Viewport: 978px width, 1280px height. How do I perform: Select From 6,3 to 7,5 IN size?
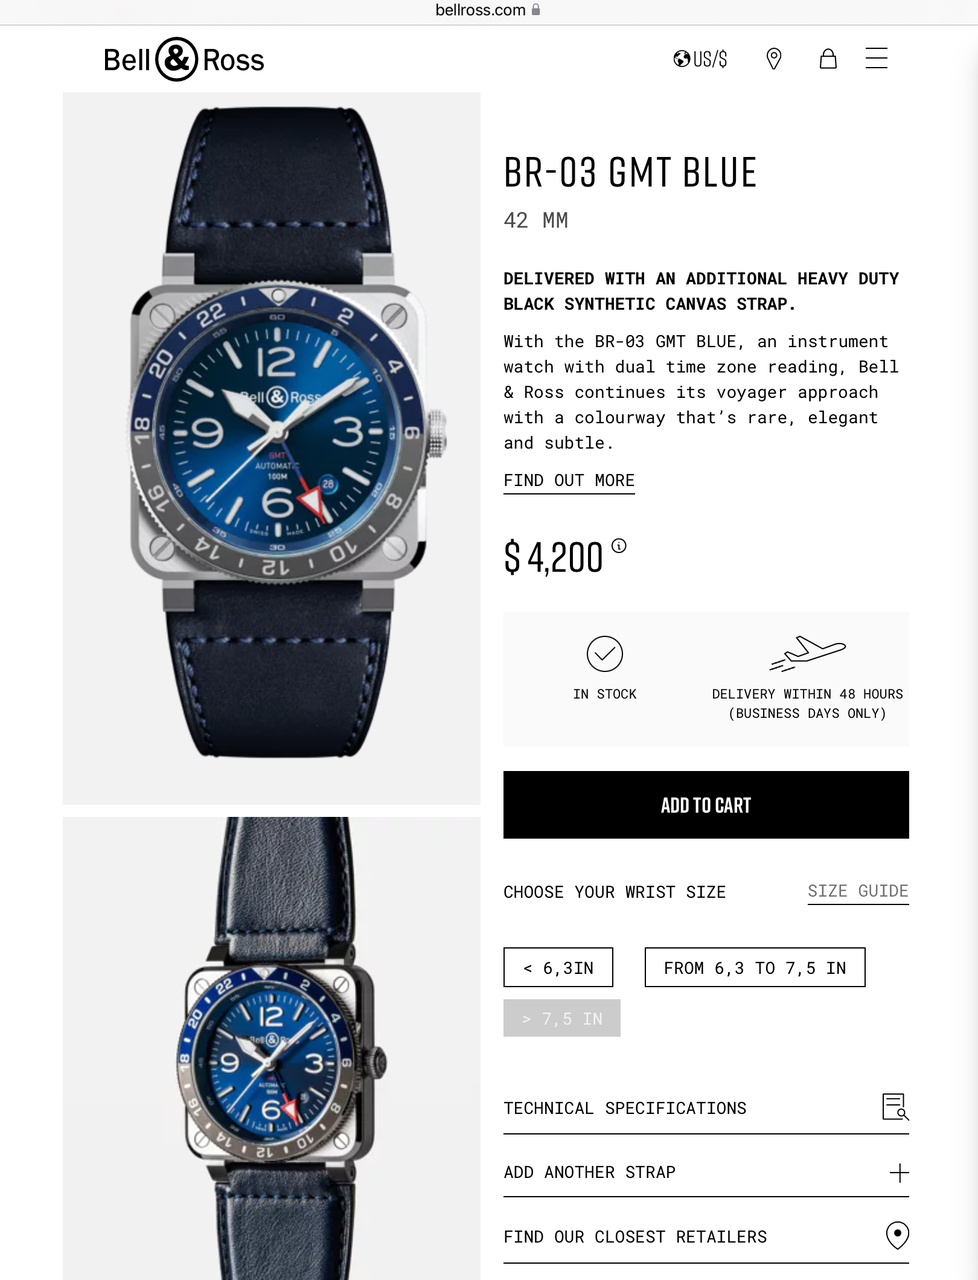pyautogui.click(x=755, y=968)
